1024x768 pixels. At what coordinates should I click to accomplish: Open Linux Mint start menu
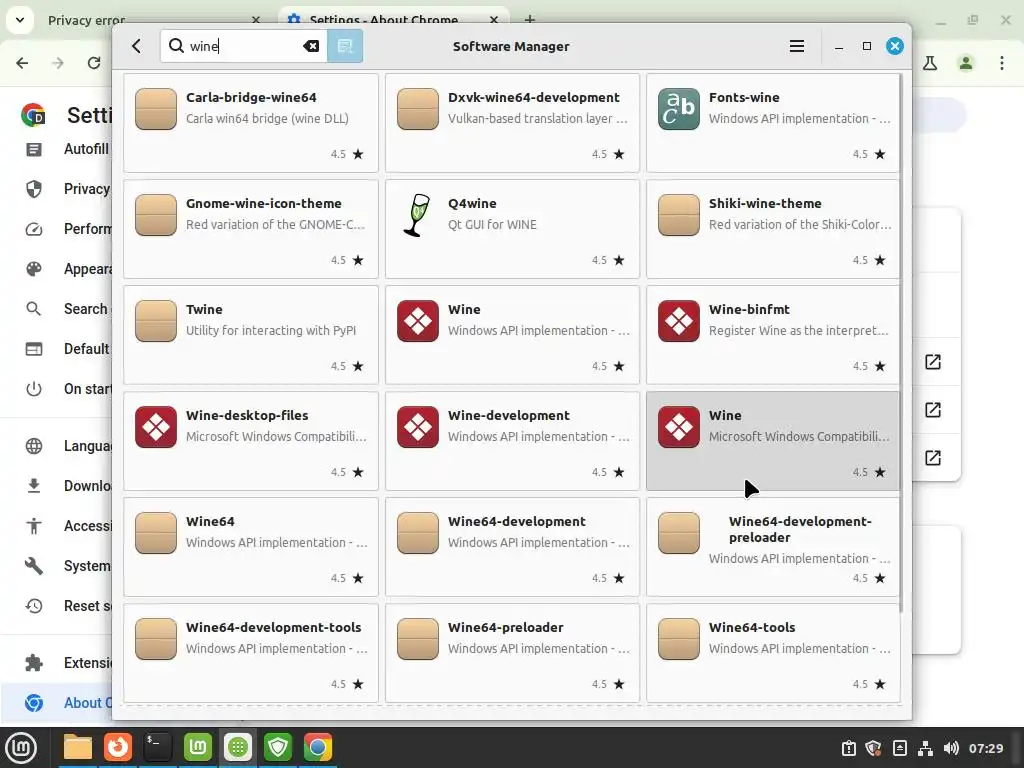tap(21, 747)
